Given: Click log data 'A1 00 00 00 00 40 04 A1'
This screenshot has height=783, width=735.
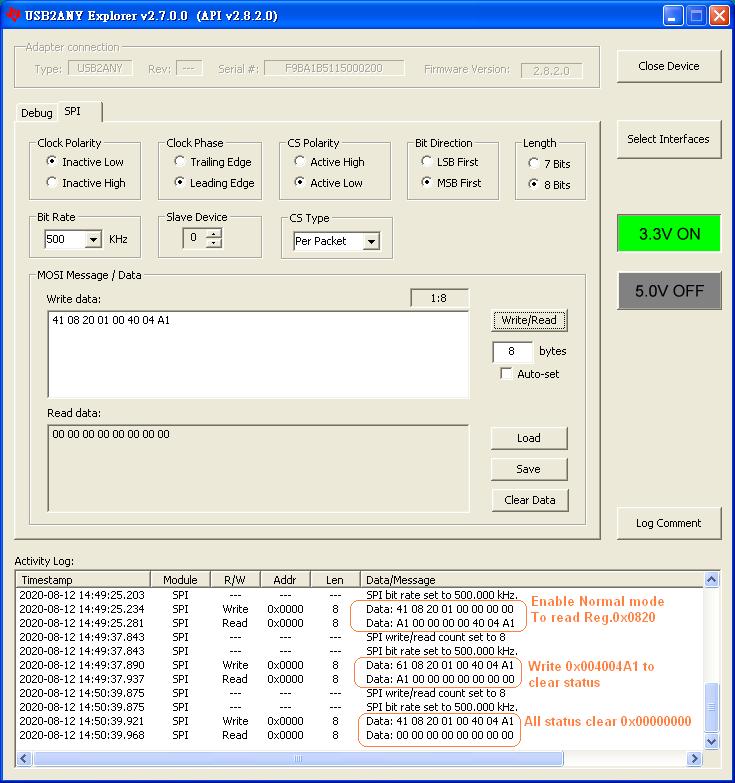Looking at the screenshot, I should [x=455, y=623].
